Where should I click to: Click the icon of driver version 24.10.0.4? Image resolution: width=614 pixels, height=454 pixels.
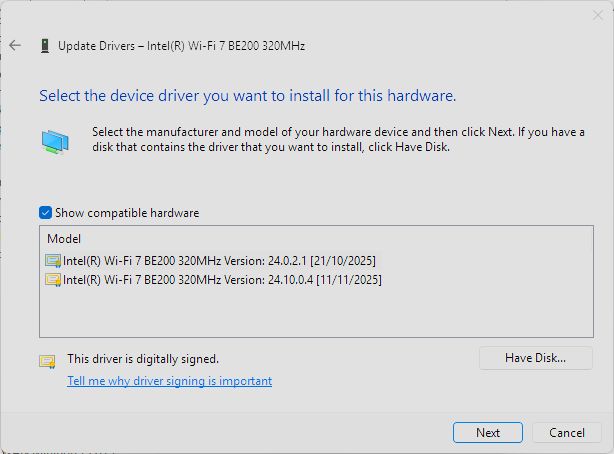pos(53,280)
